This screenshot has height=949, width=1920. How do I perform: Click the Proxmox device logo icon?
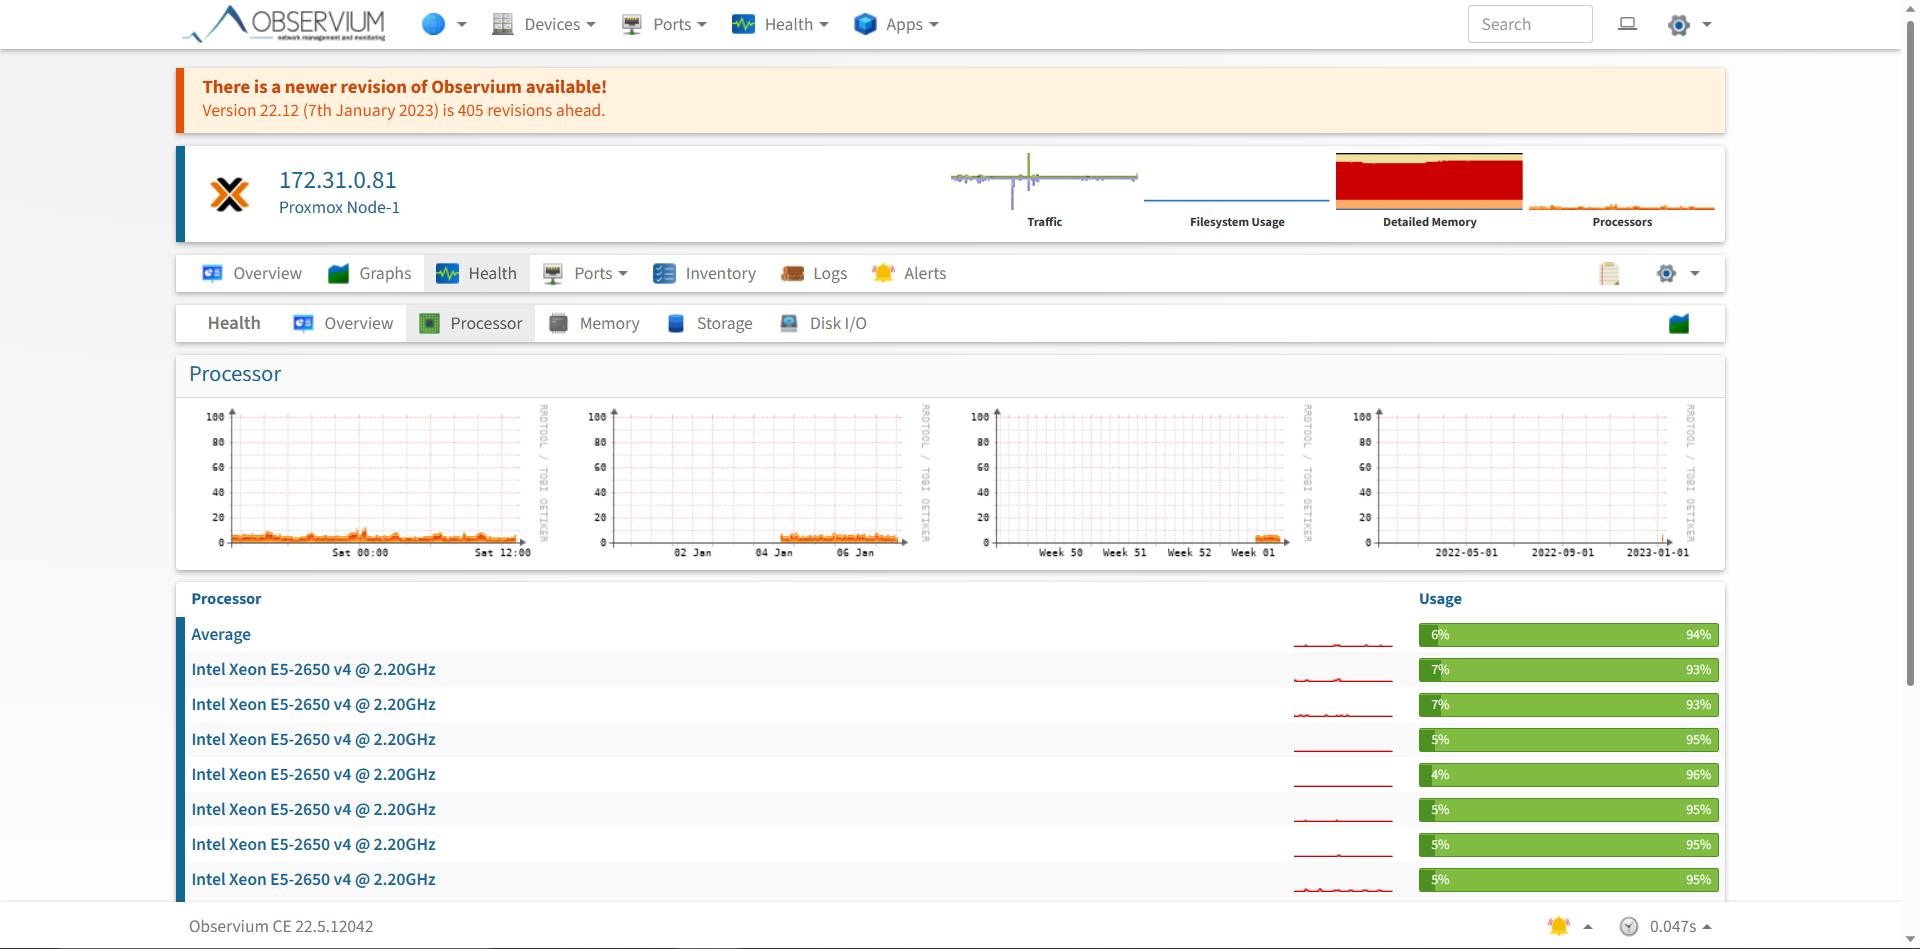(230, 194)
